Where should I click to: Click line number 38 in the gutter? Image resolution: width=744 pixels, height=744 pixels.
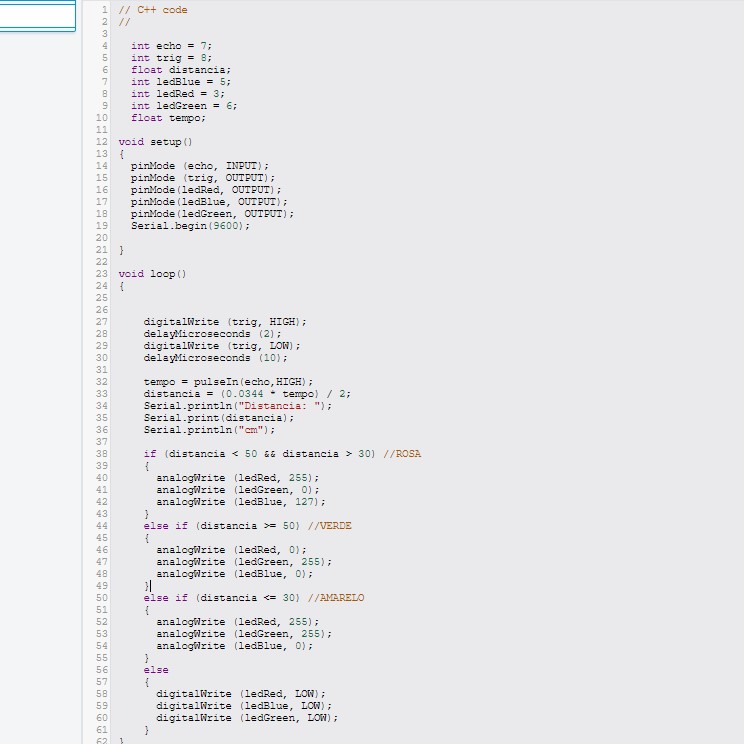tap(101, 454)
